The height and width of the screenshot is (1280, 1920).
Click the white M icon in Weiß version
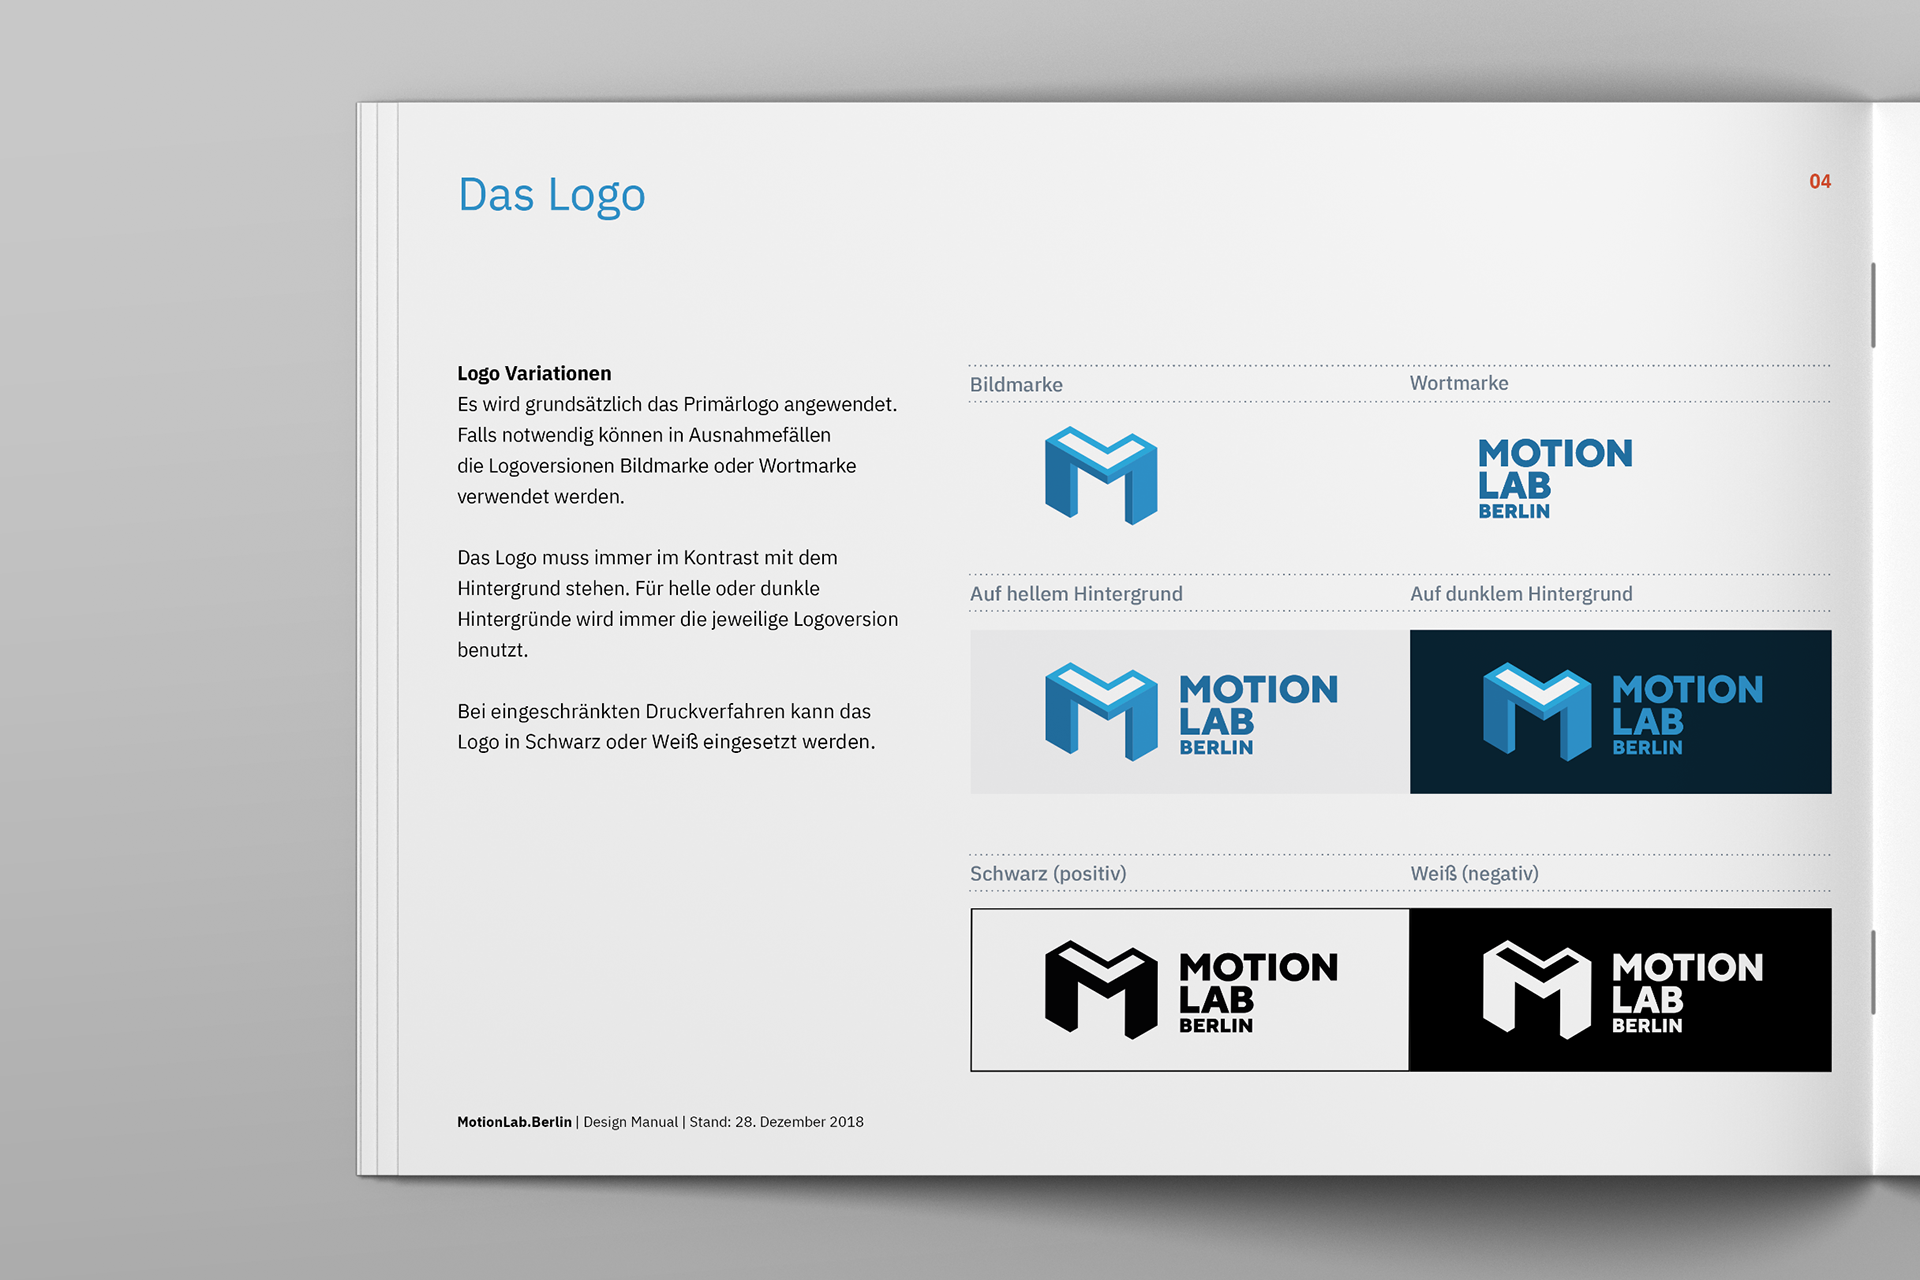(1537, 989)
